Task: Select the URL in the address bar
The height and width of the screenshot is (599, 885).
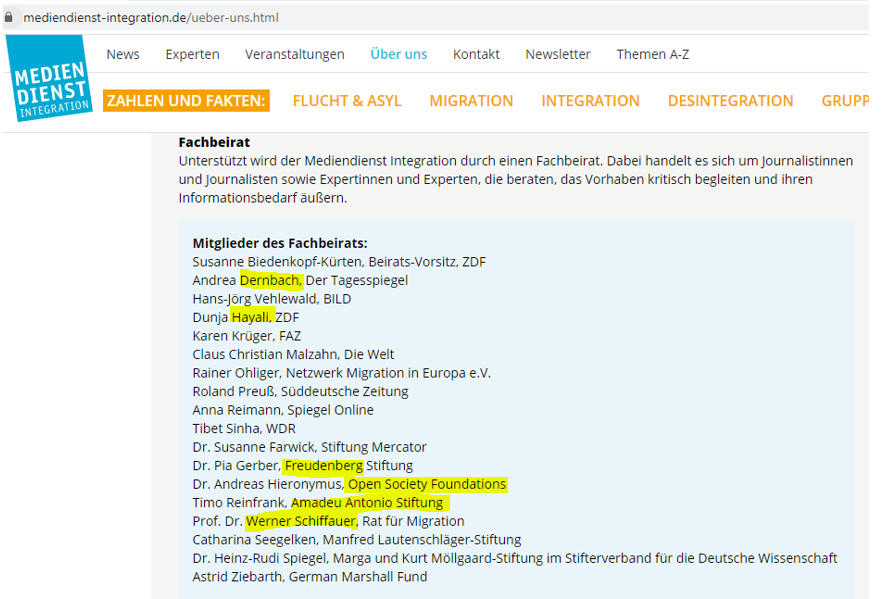Action: (x=151, y=18)
